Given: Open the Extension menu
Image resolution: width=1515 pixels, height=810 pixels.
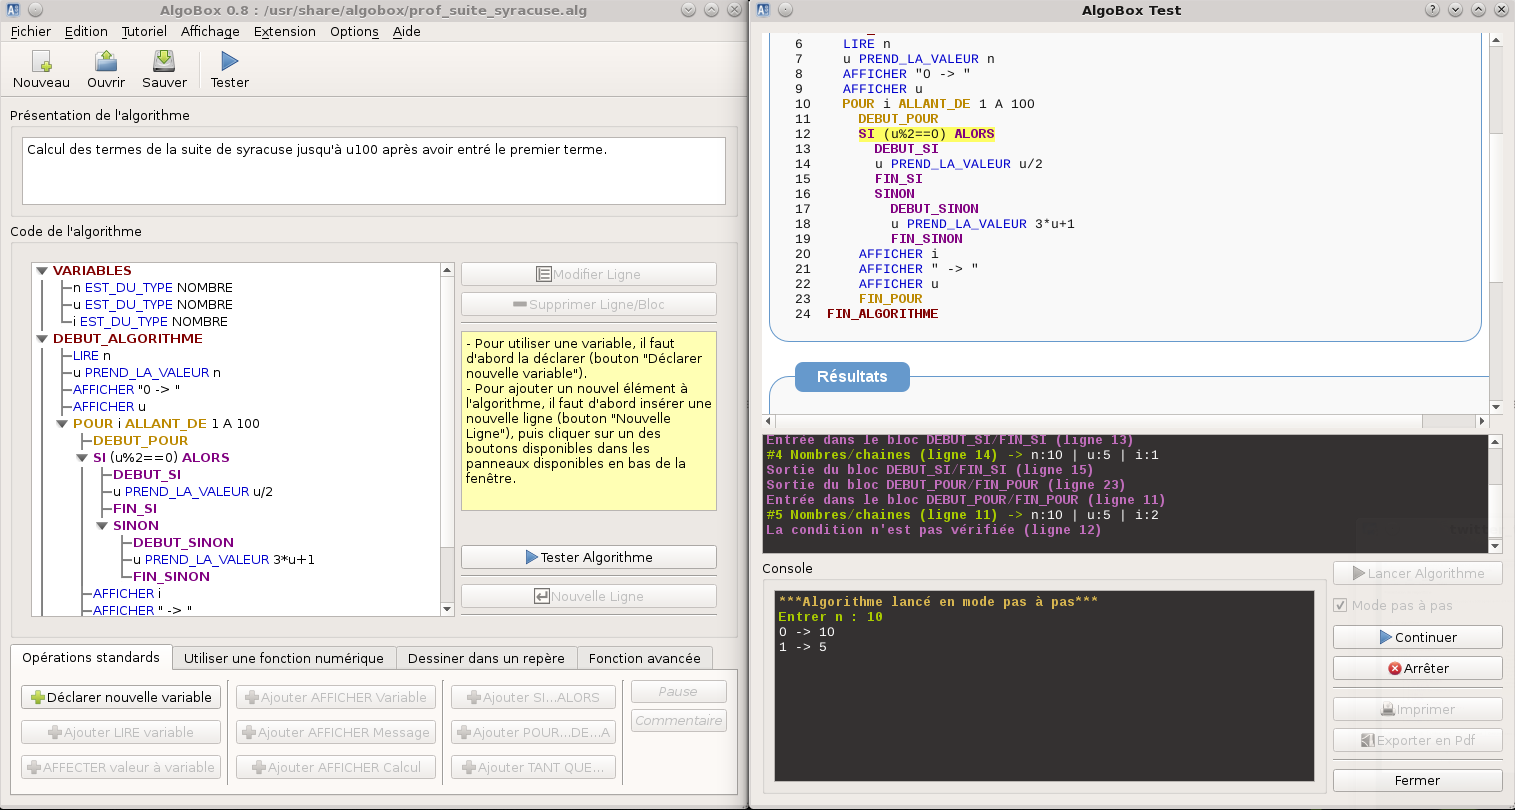Looking at the screenshot, I should click(285, 31).
